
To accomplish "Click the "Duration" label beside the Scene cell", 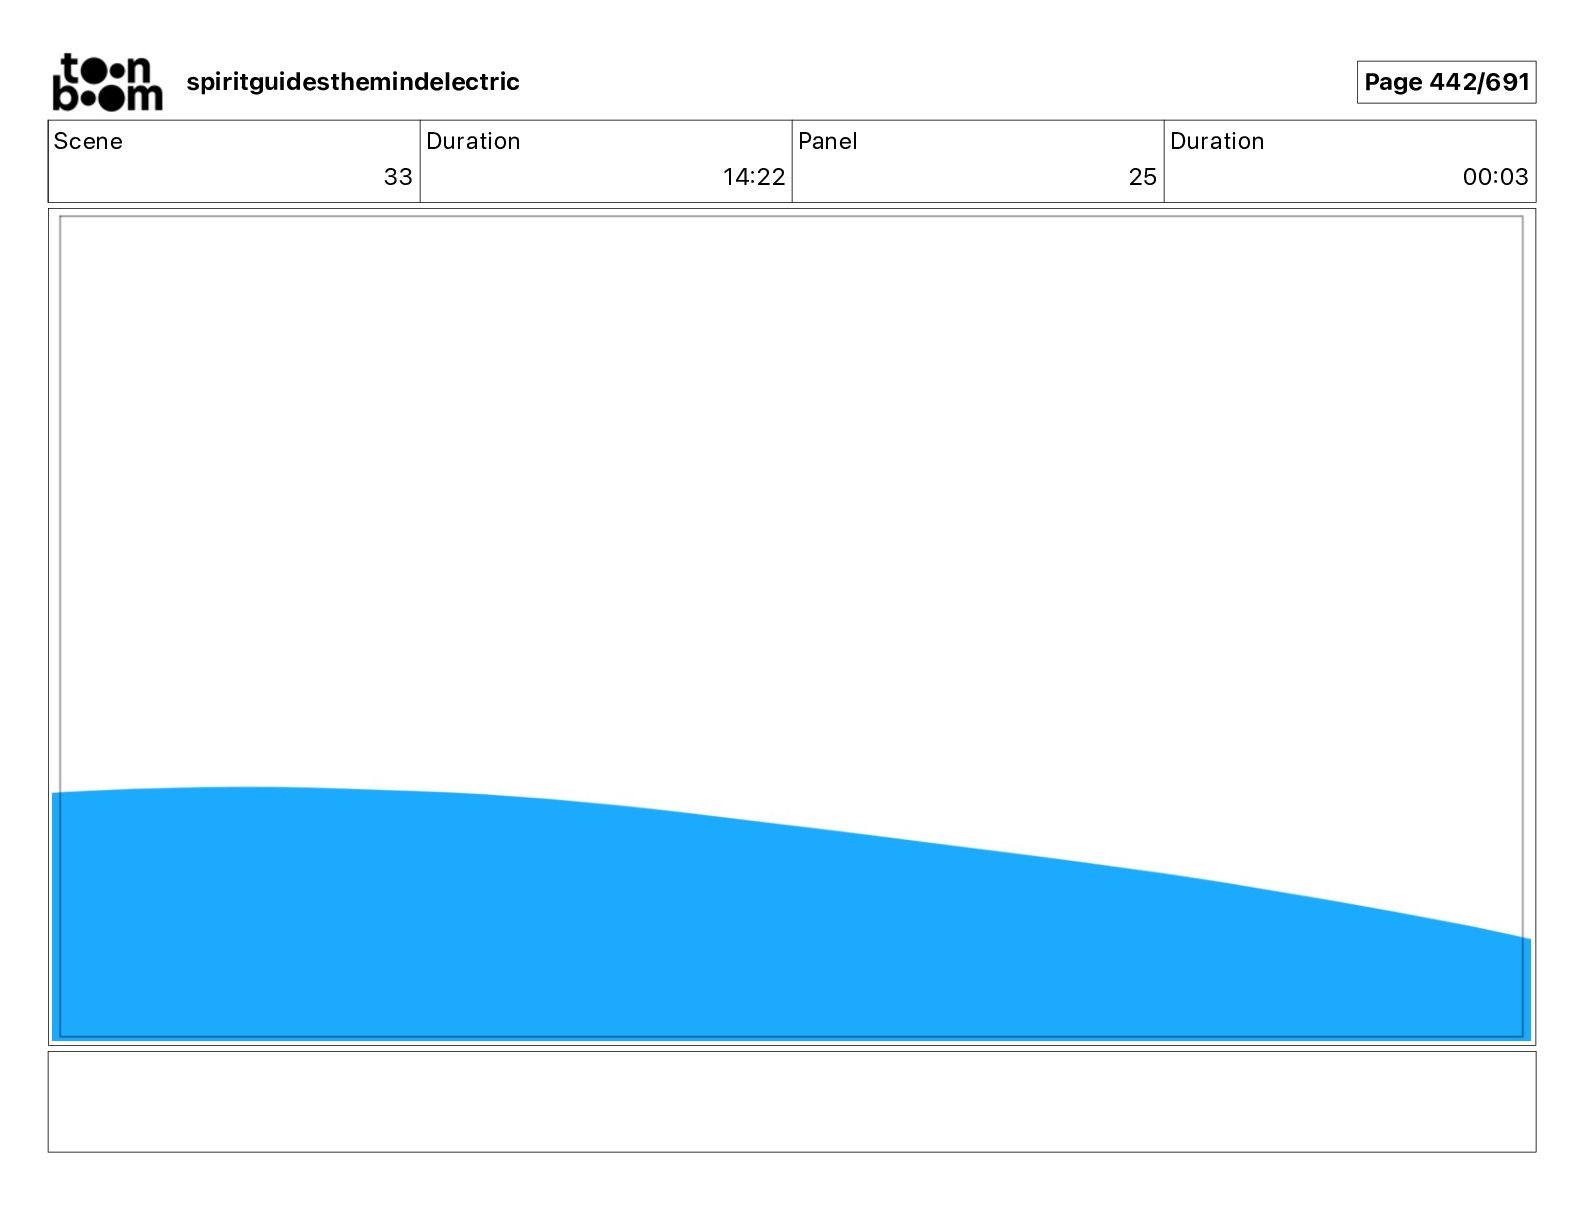I will pos(473,141).
